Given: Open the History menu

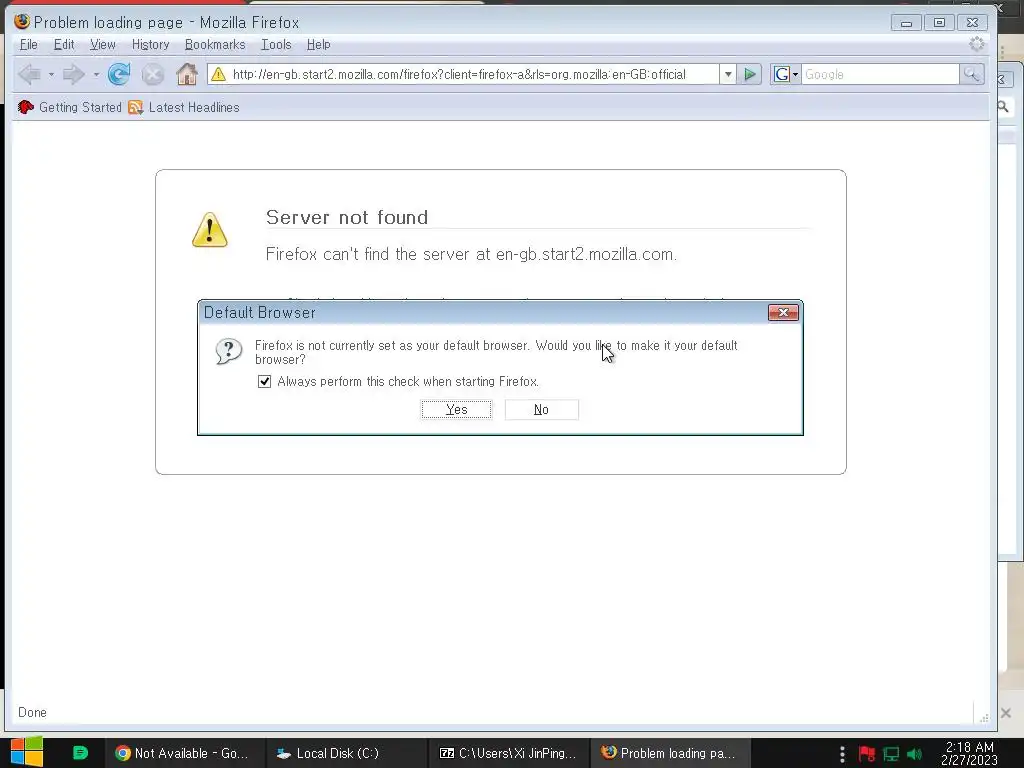Looking at the screenshot, I should tap(151, 44).
